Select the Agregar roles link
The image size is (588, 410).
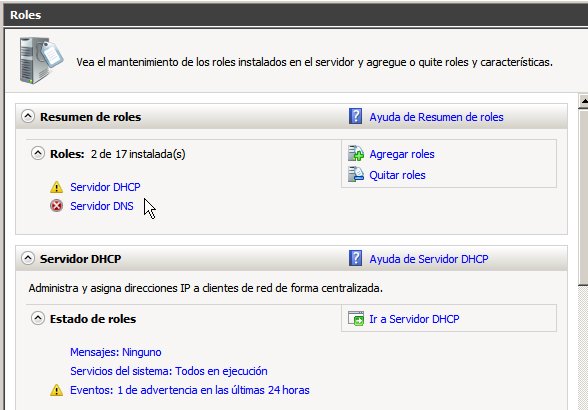coord(402,154)
